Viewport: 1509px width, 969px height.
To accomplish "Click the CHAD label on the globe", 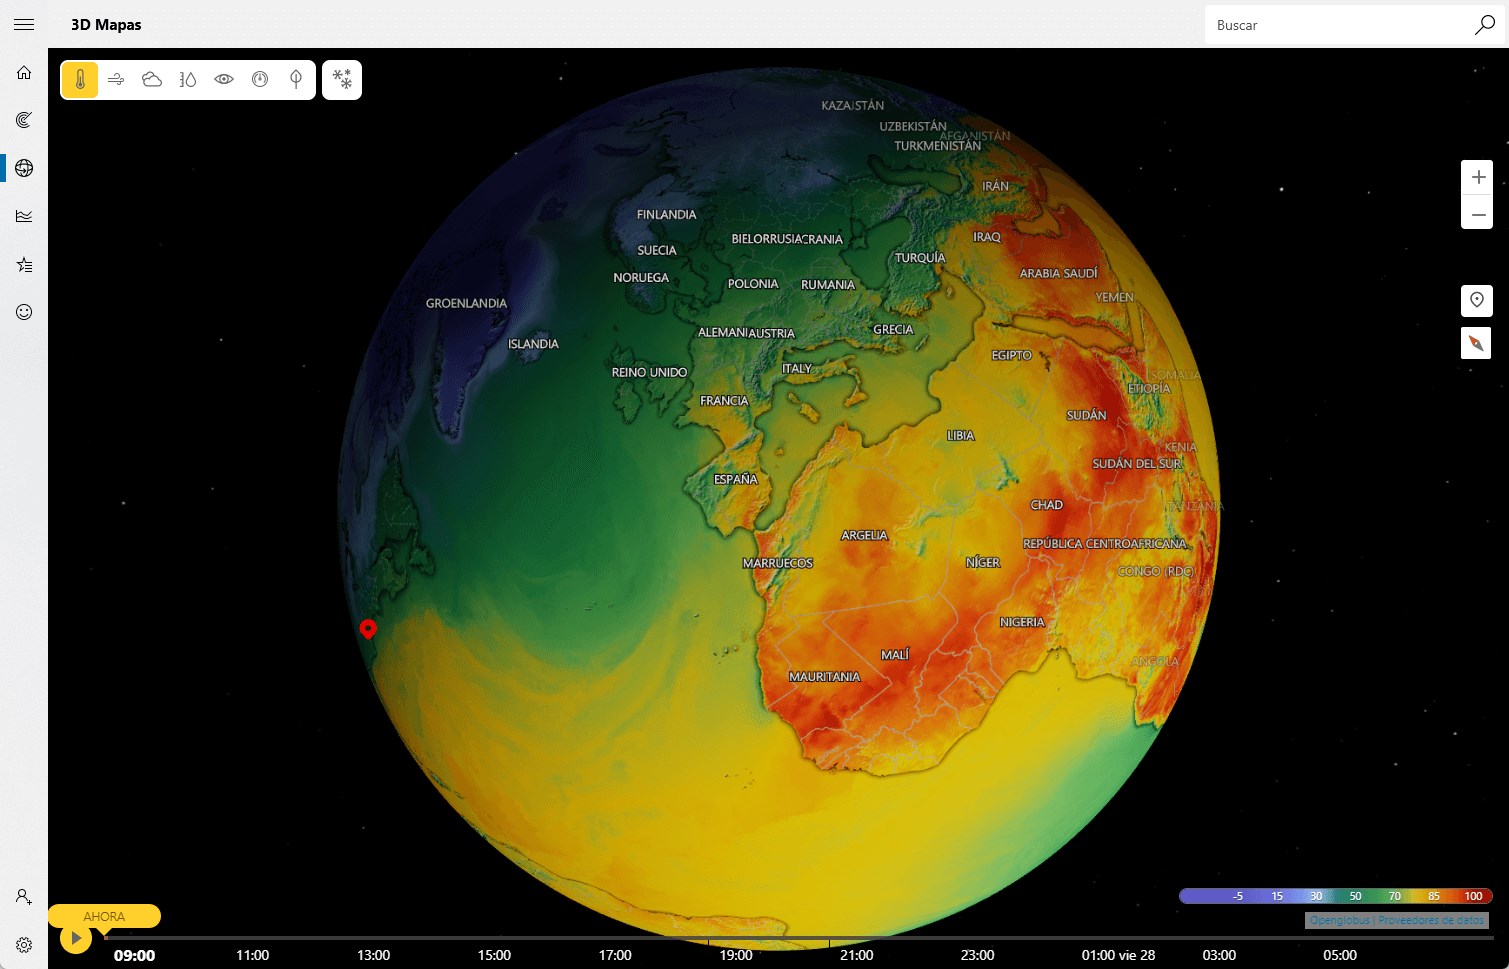I will pos(1046,505).
